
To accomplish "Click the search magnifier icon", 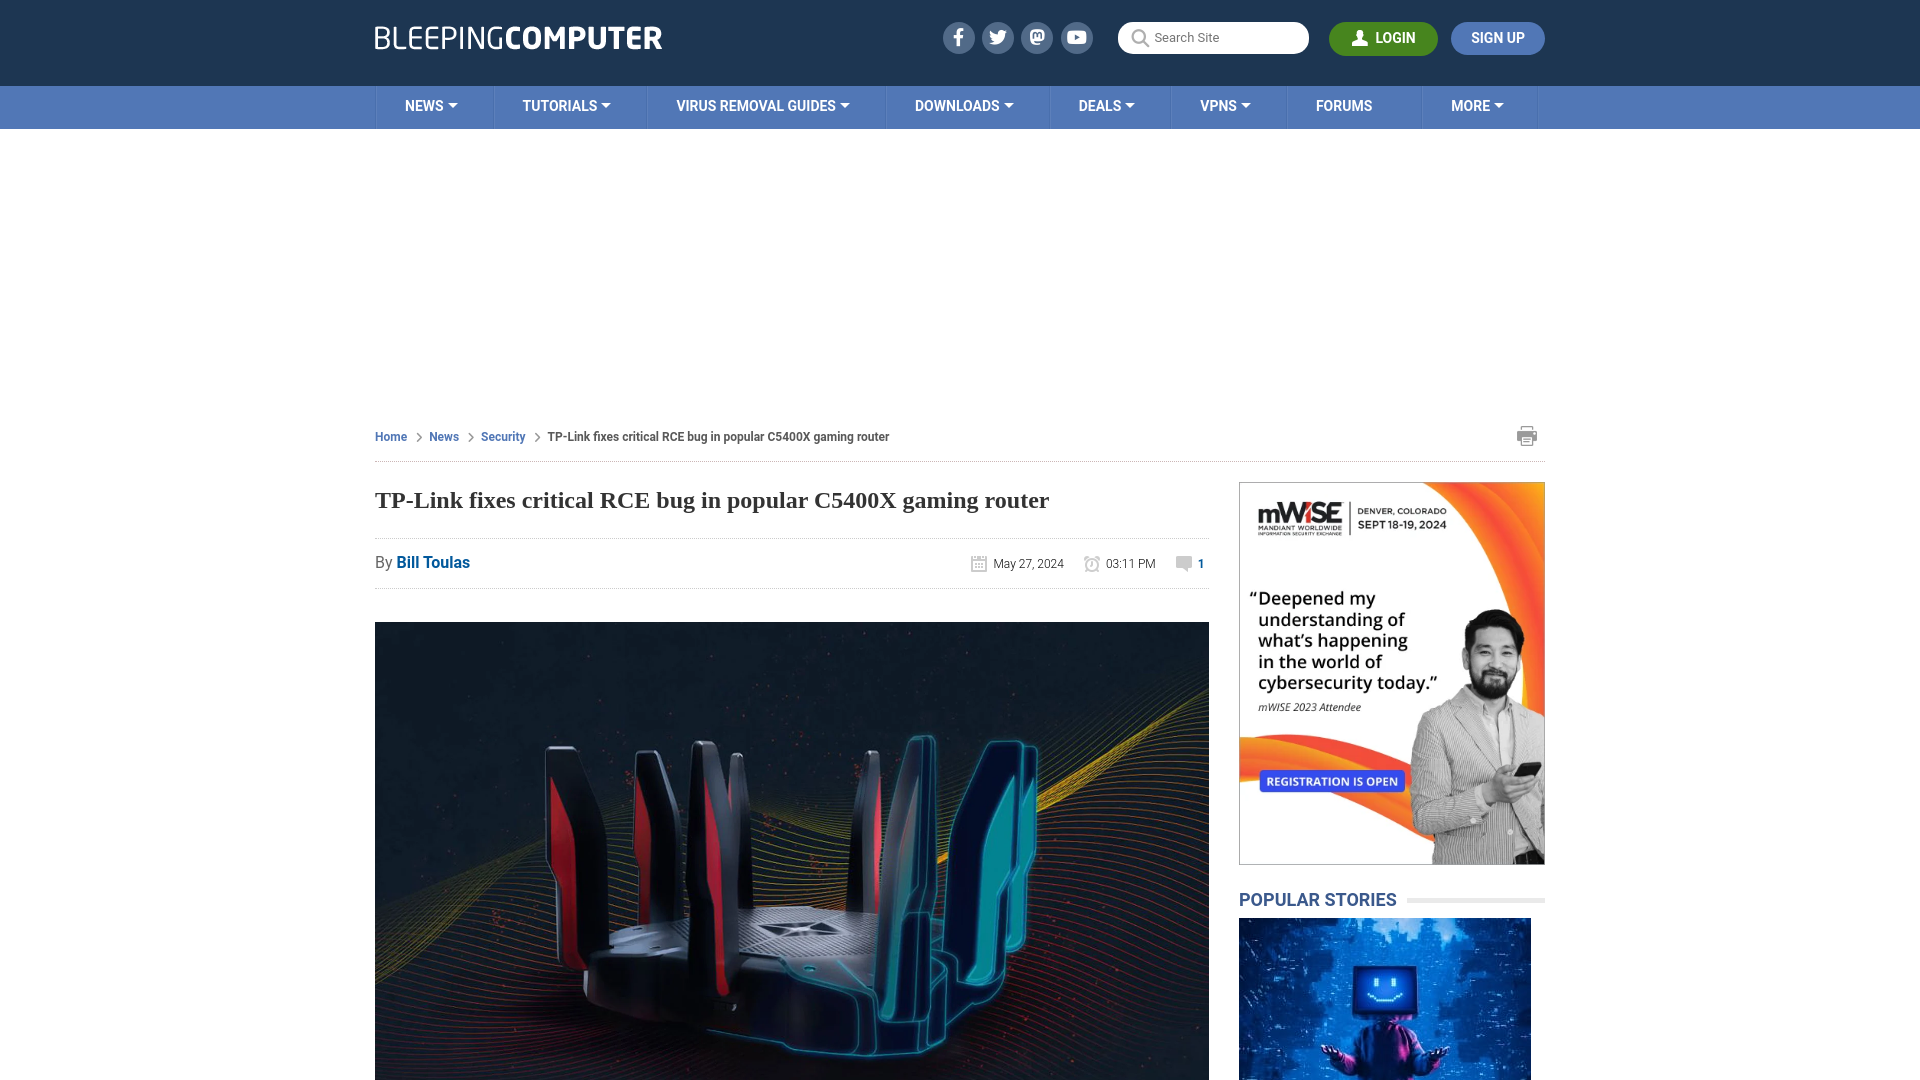I will [1139, 38].
